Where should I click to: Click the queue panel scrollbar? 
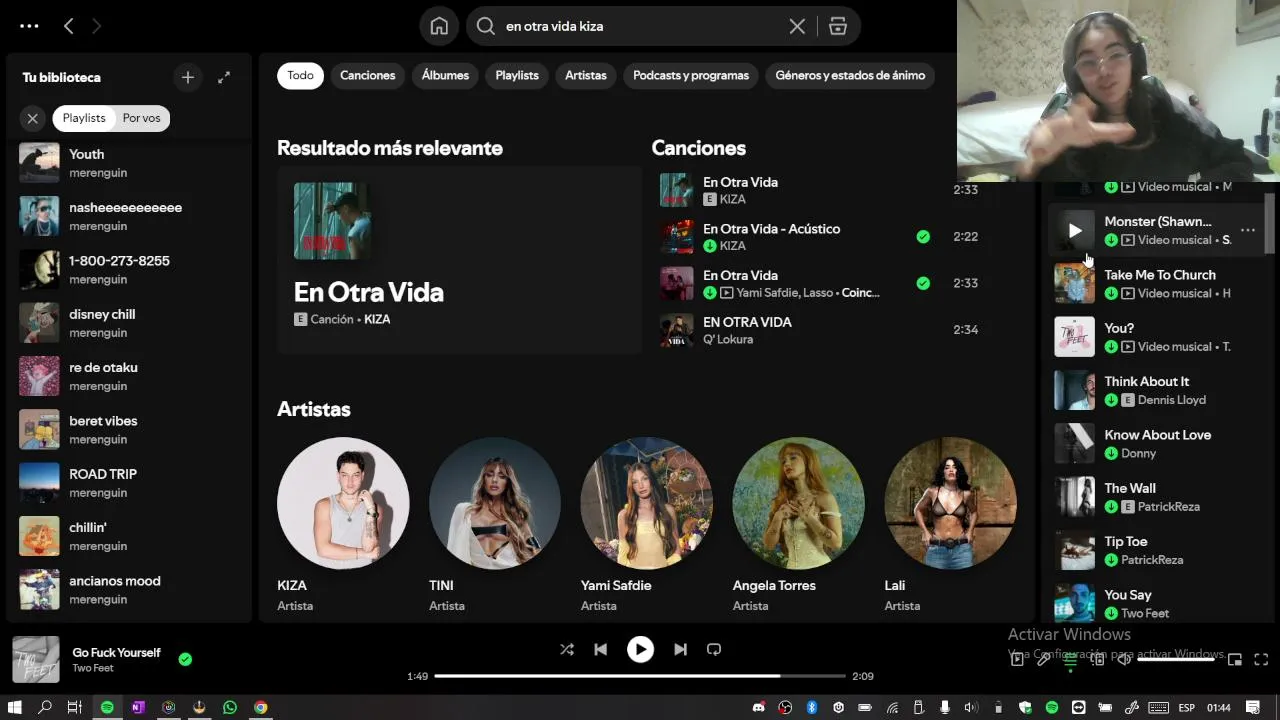pyautogui.click(x=1270, y=224)
